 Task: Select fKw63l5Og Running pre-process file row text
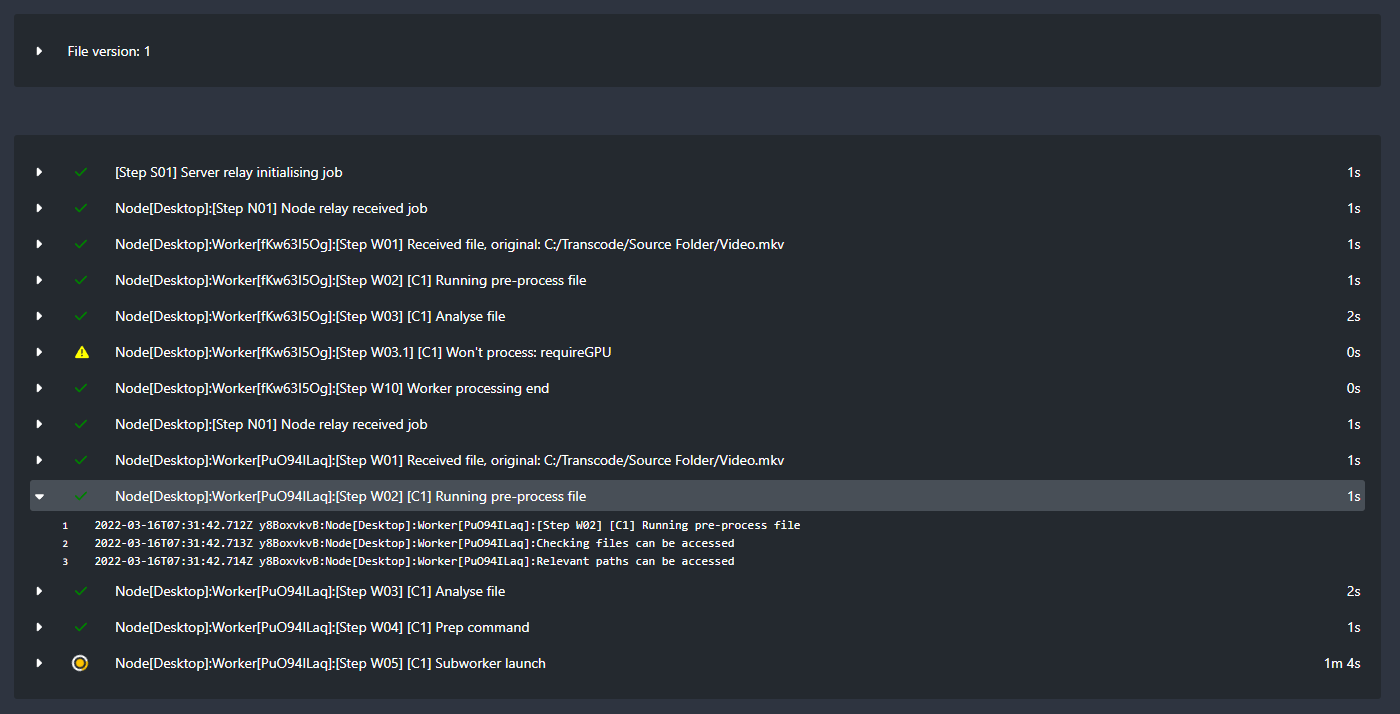[x=350, y=280]
